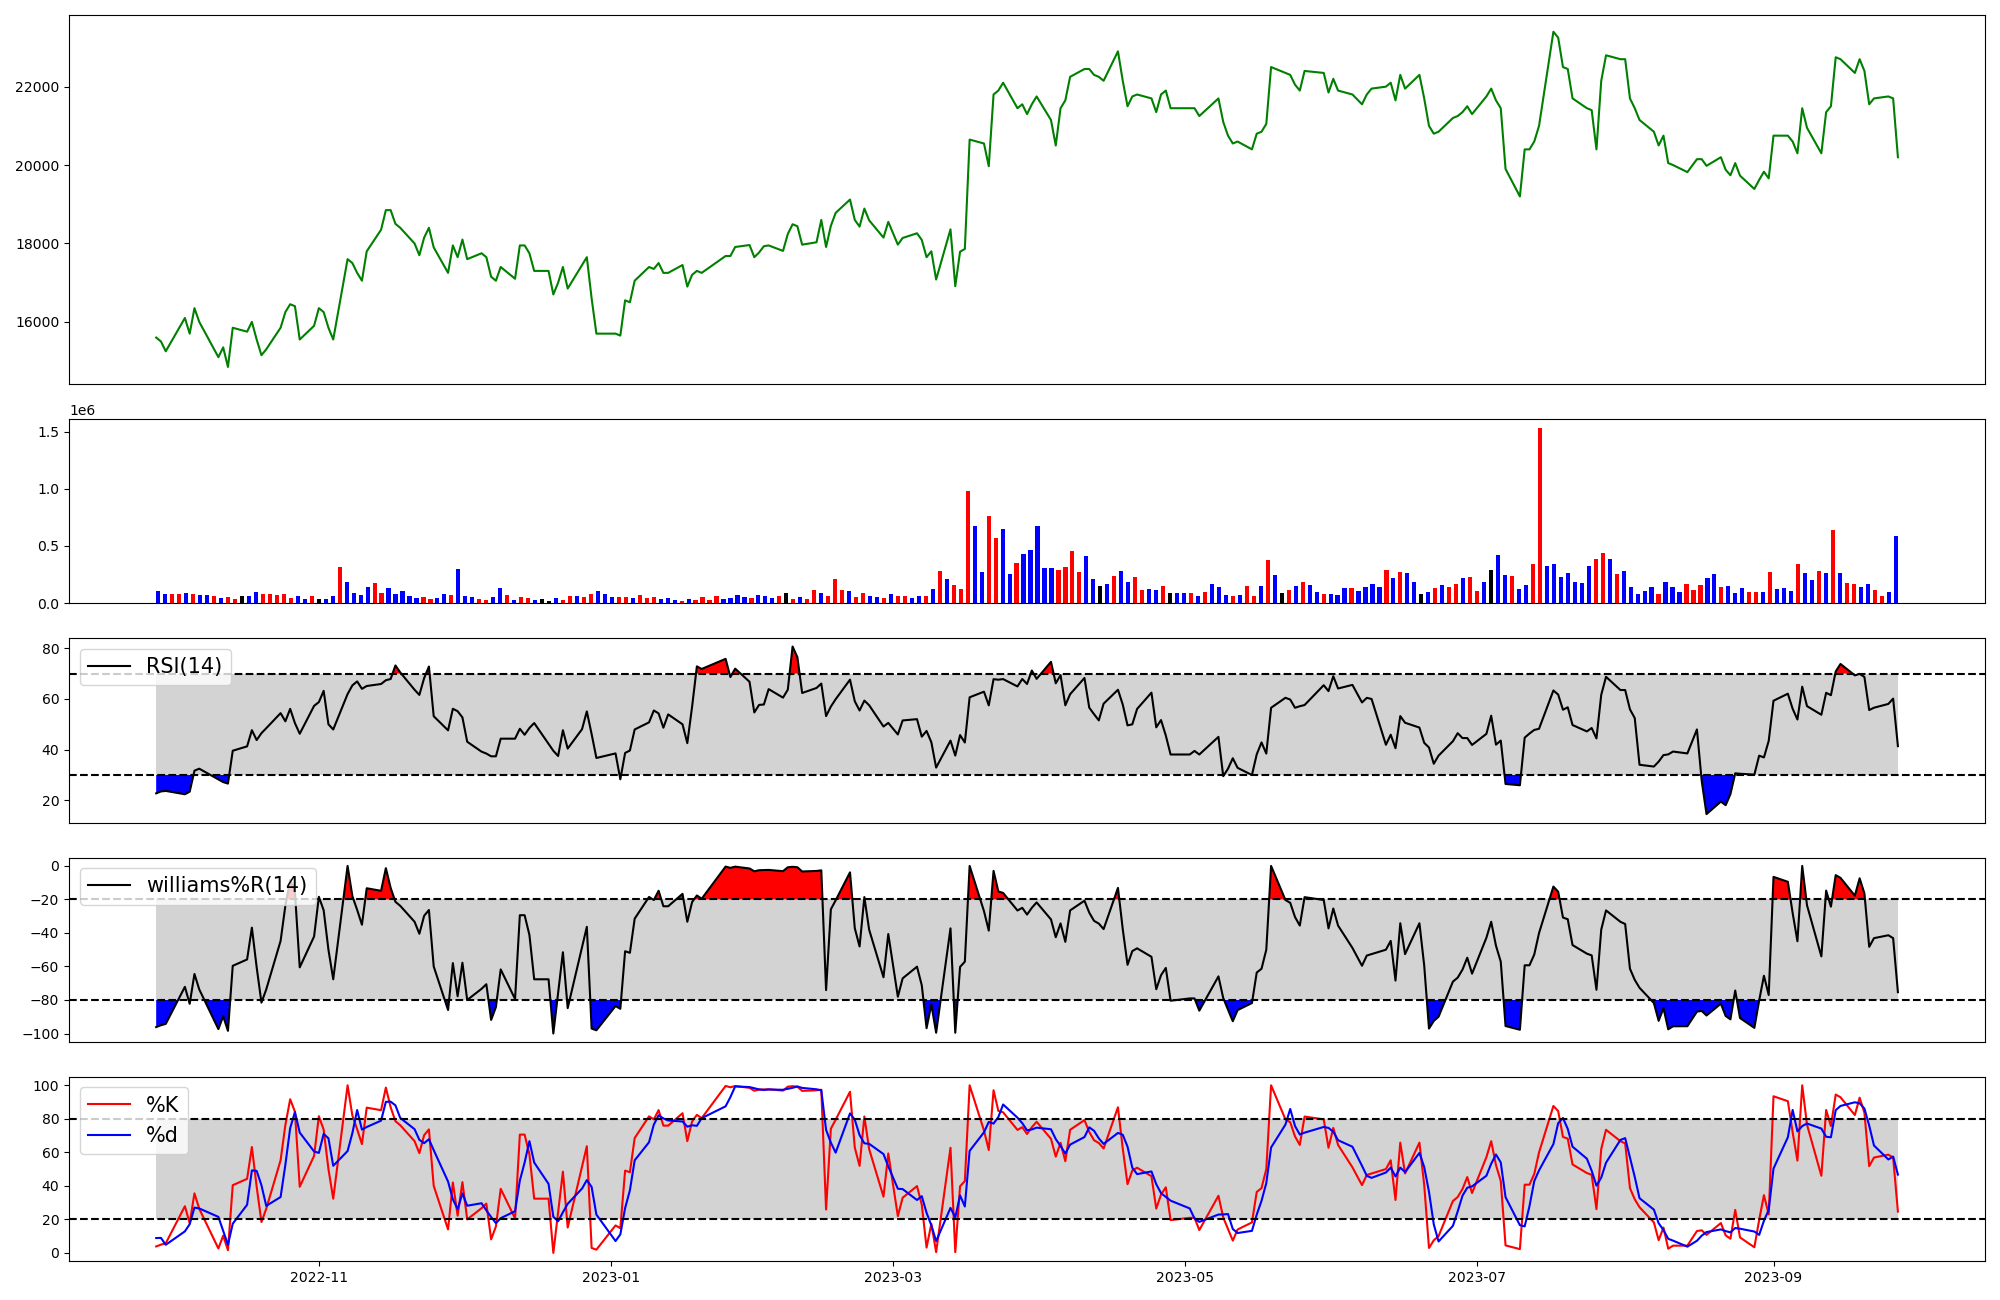Click the 2023-01 date axis label
2000x1300 pixels.
[610, 1277]
